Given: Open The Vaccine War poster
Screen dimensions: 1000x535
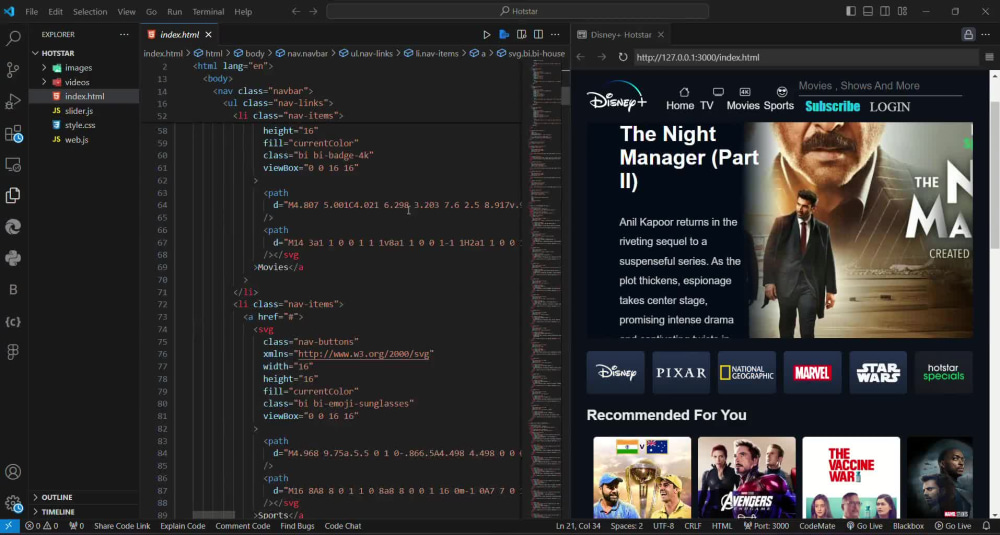Looking at the screenshot, I should coord(851,478).
